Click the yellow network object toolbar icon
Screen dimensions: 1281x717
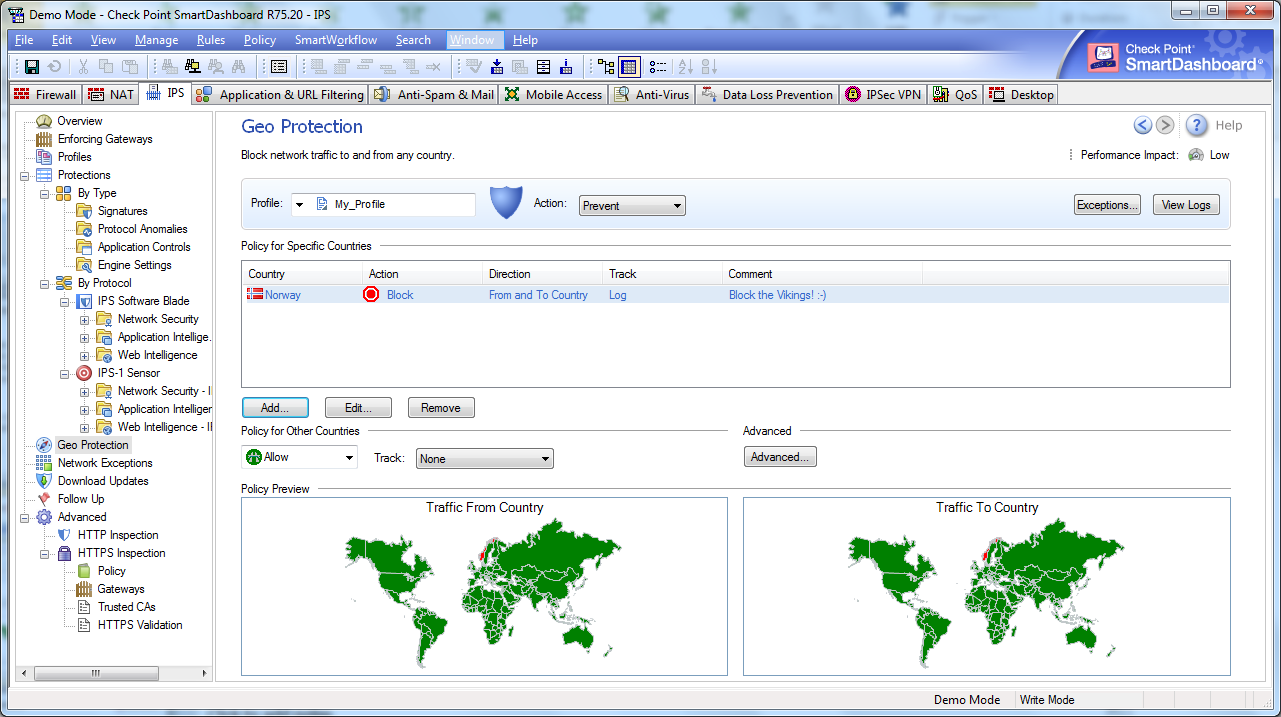pyautogui.click(x=192, y=67)
